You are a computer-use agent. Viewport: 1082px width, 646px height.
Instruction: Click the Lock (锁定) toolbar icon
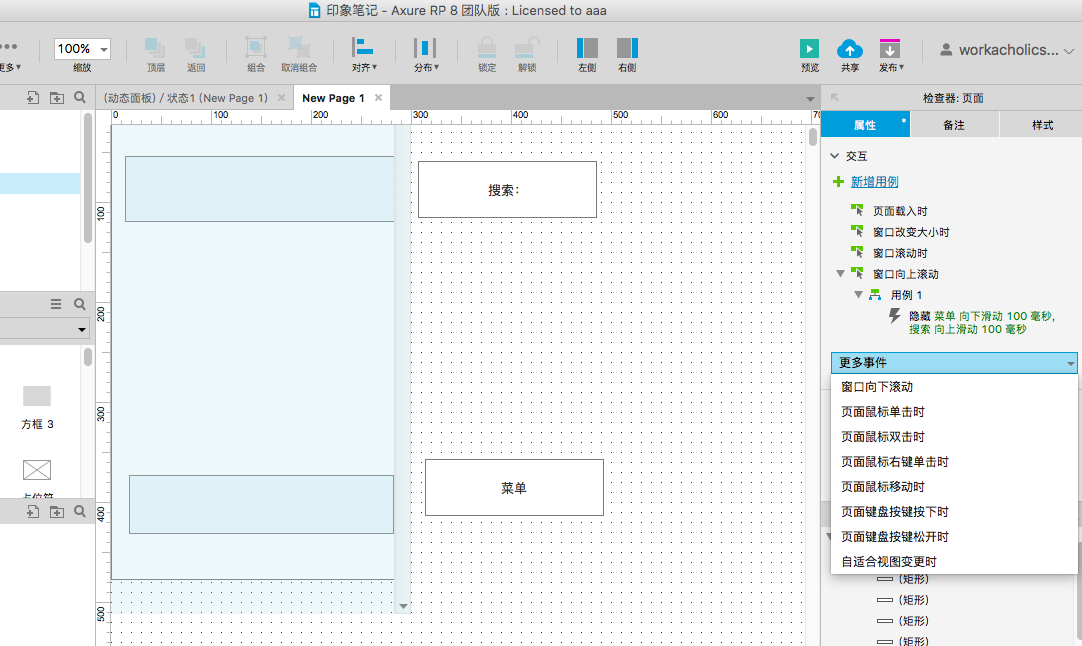pyautogui.click(x=487, y=48)
